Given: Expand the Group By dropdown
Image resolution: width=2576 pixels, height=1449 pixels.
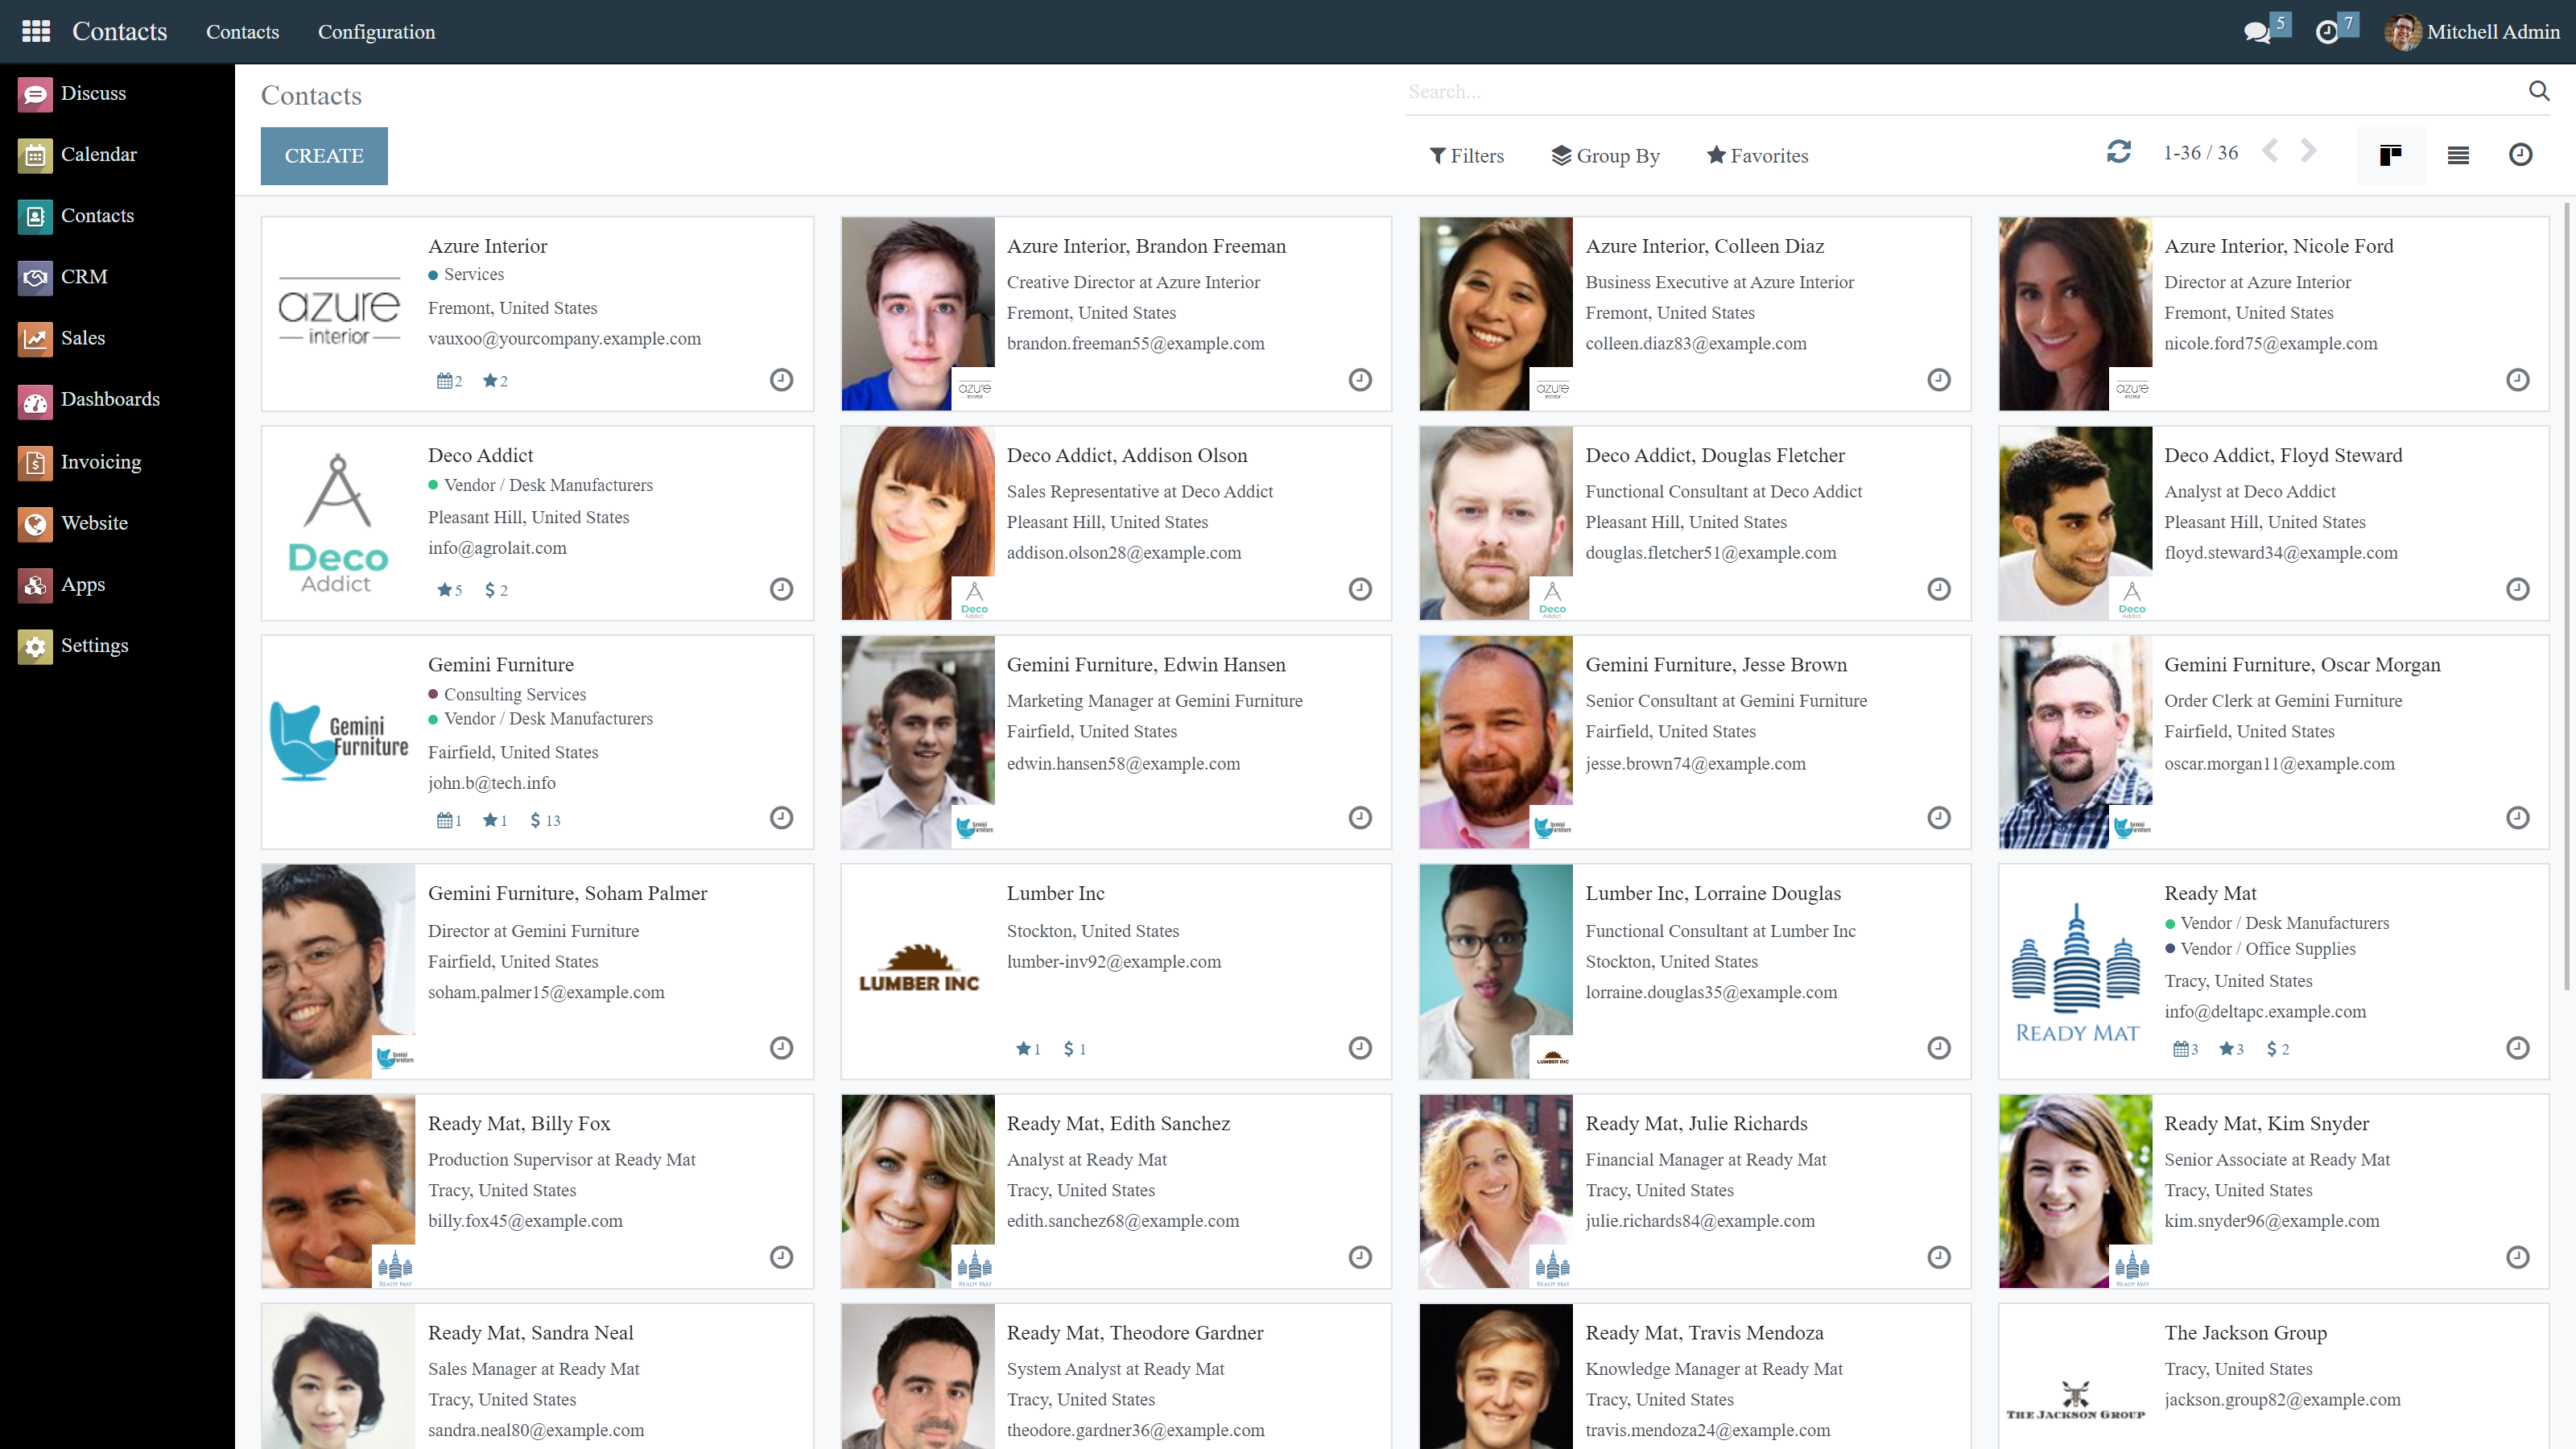Looking at the screenshot, I should [x=1605, y=156].
